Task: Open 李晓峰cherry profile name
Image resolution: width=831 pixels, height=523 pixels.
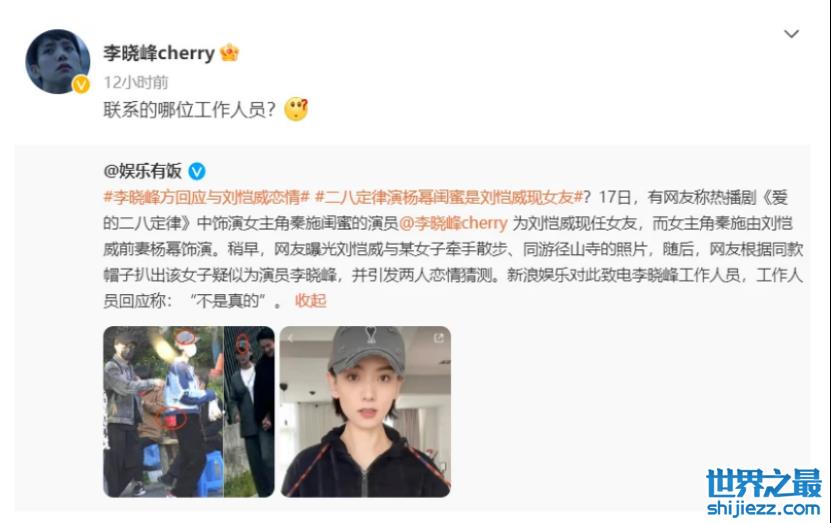Action: [x=159, y=52]
